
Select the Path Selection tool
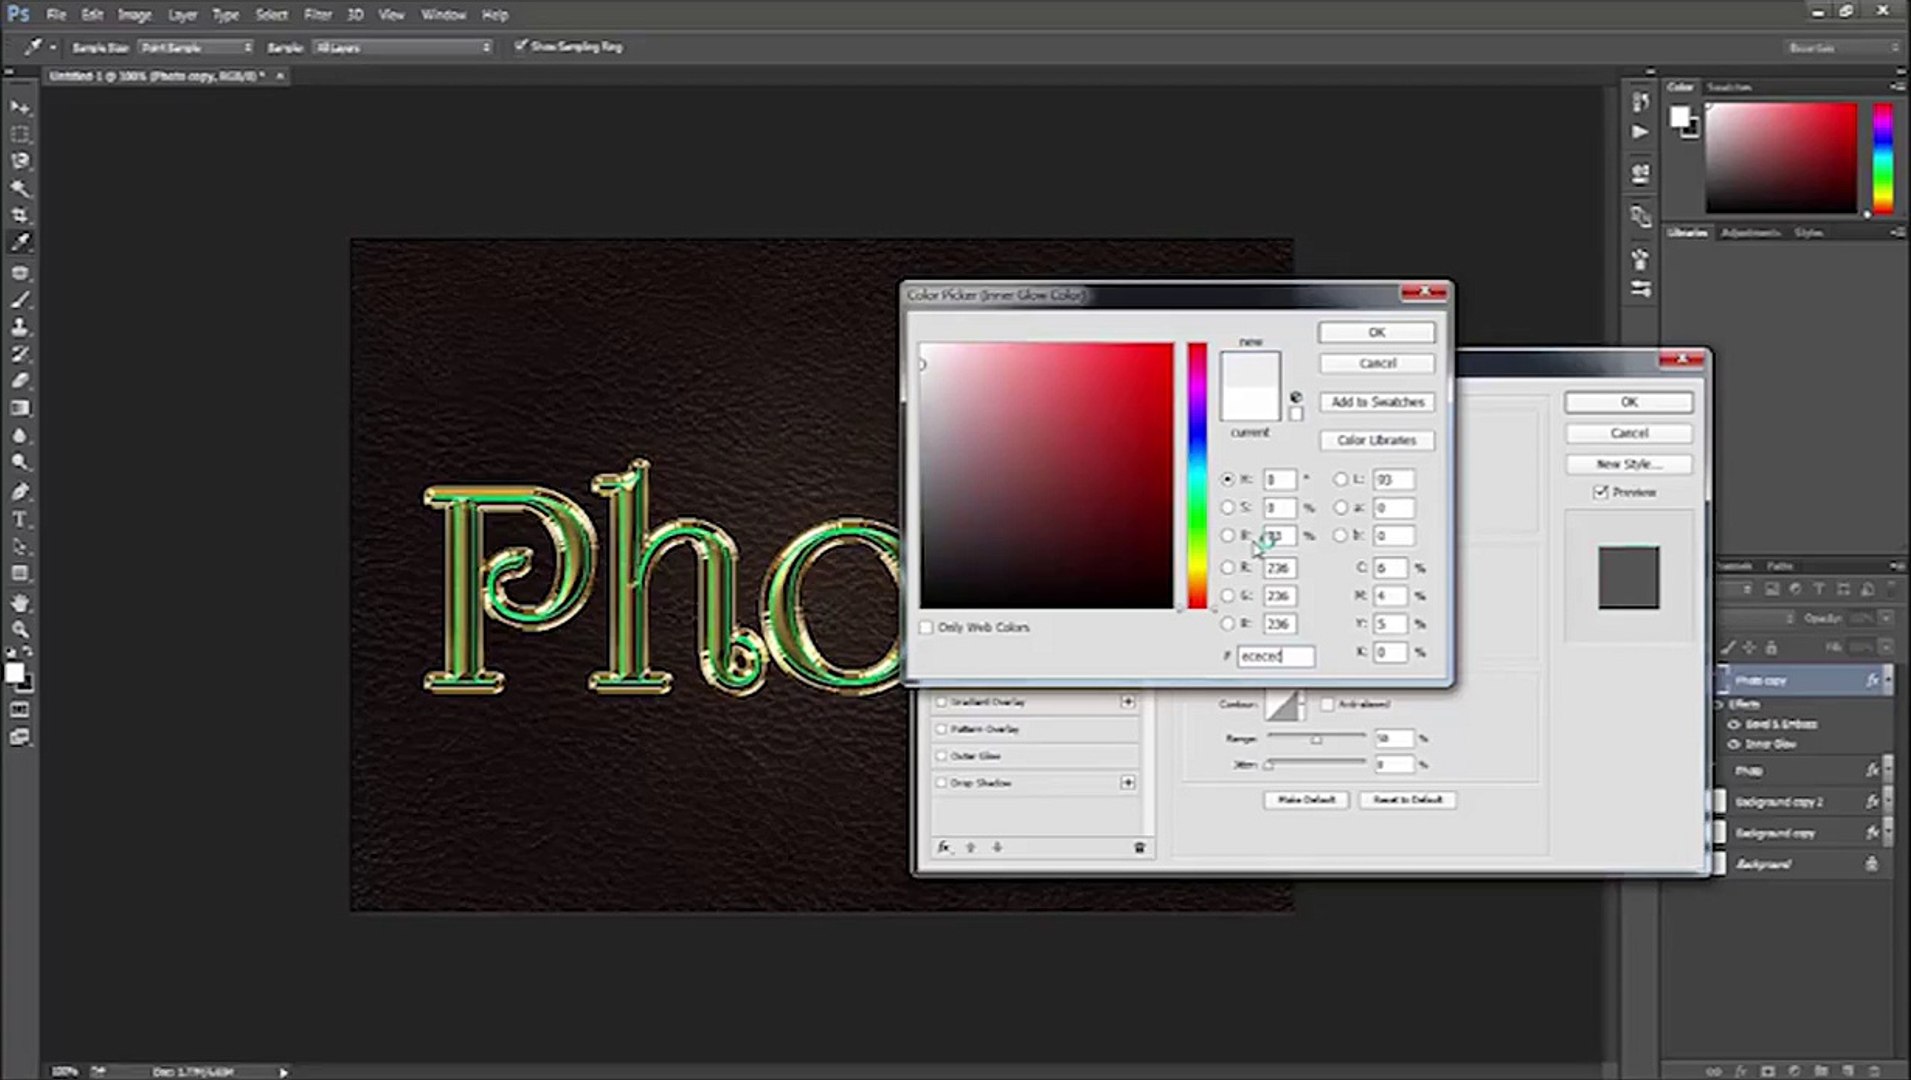tap(20, 546)
